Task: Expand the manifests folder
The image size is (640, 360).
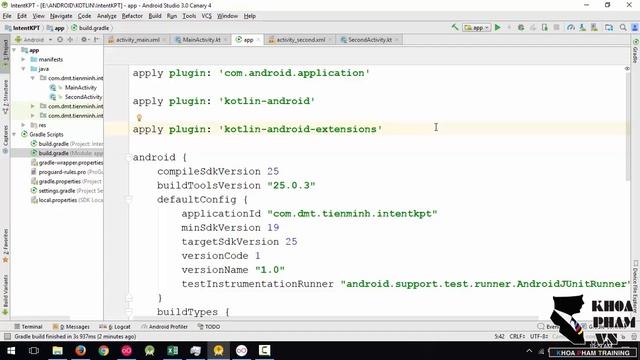Action: (x=23, y=60)
